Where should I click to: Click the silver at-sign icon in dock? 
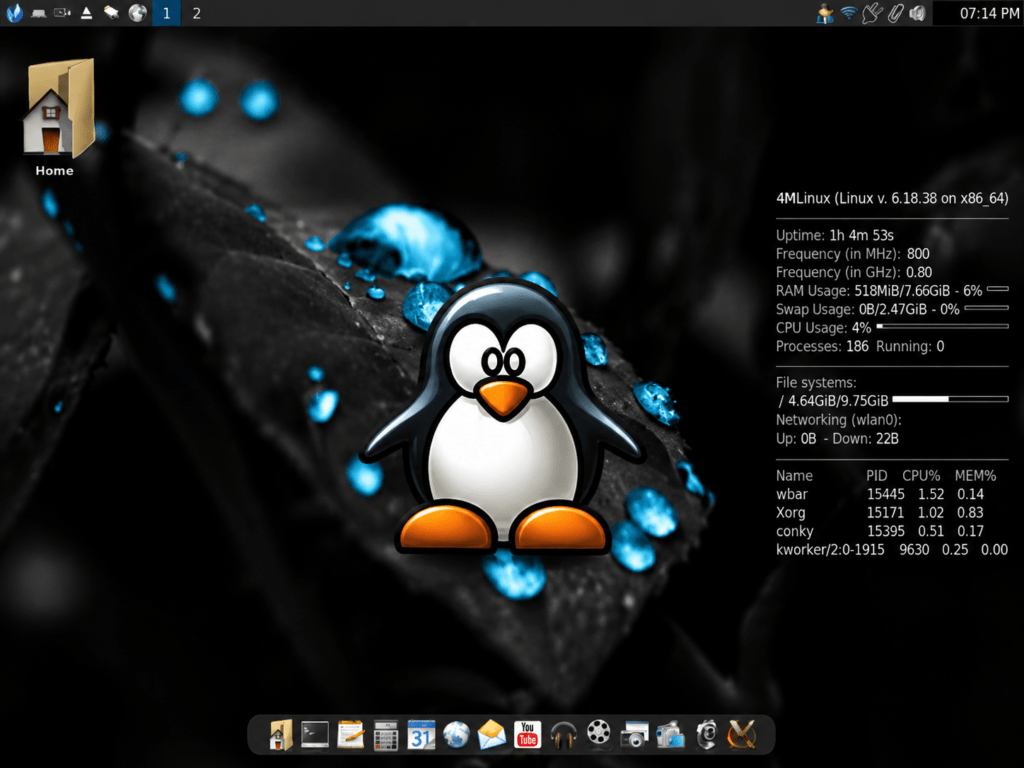(x=706, y=735)
